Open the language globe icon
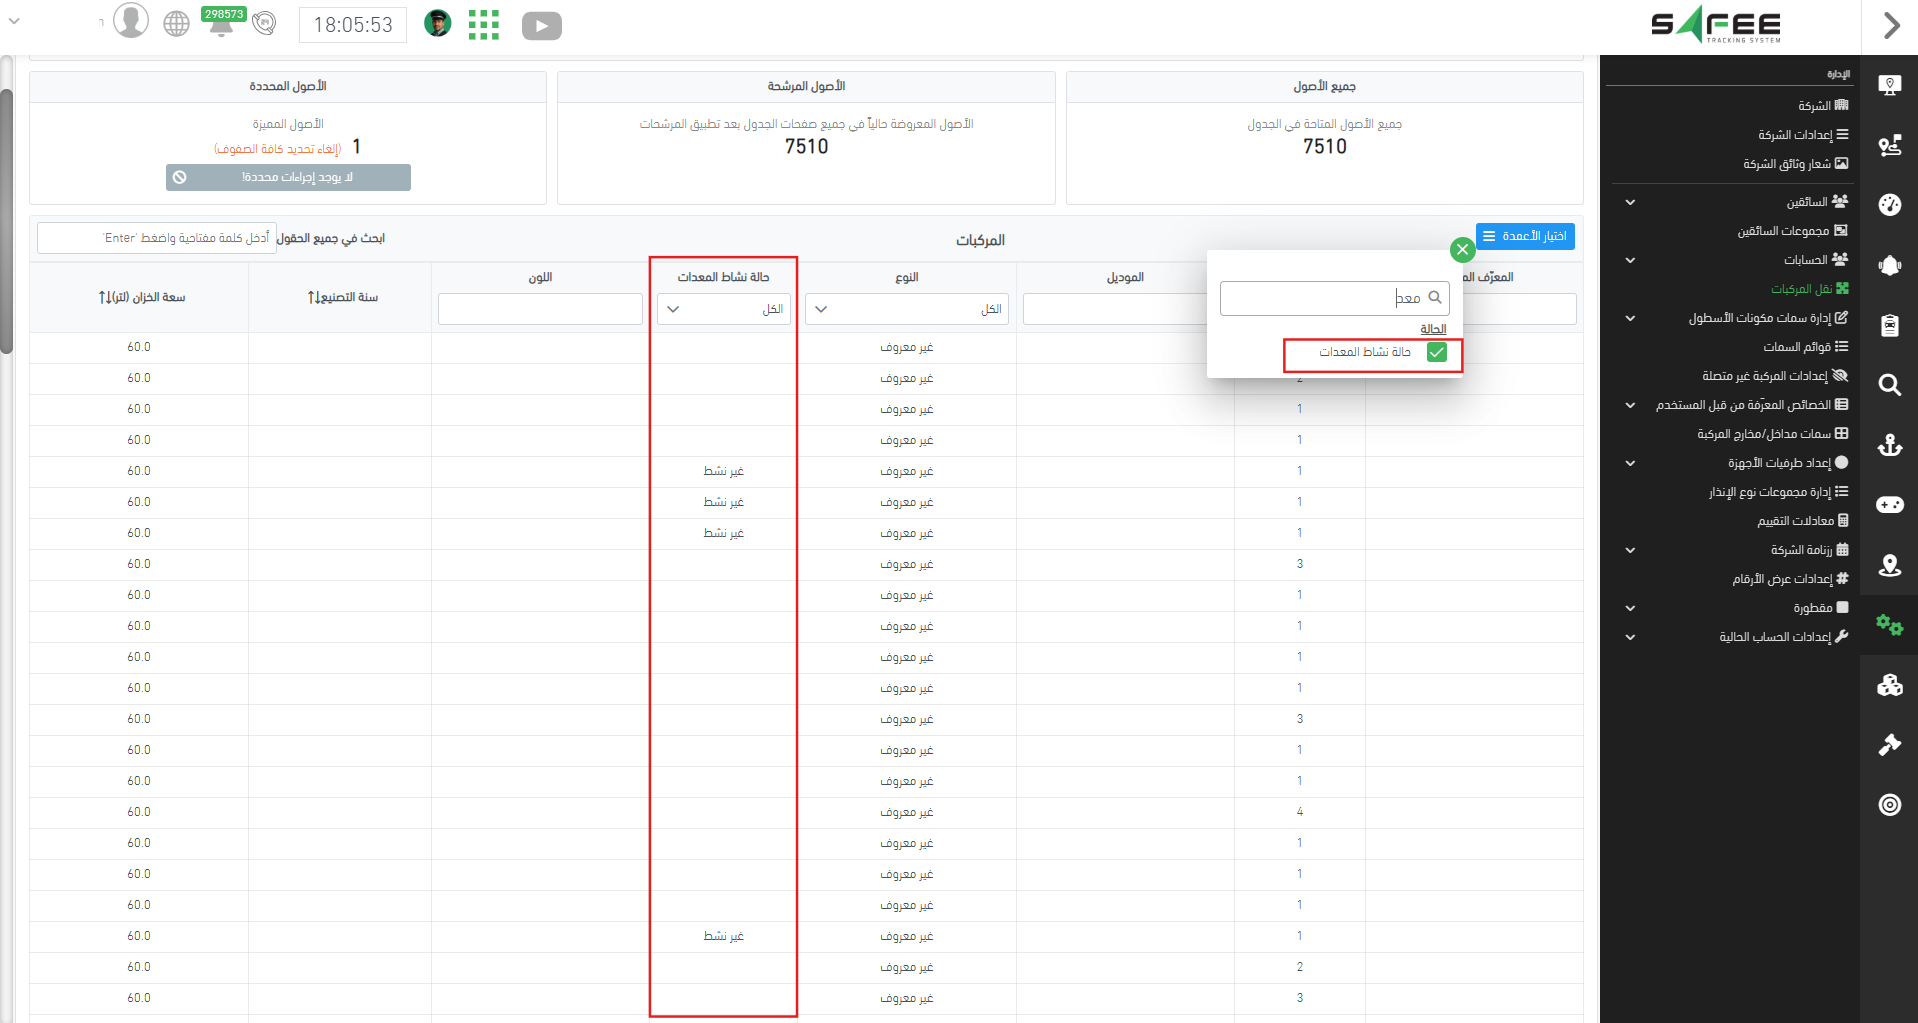The height and width of the screenshot is (1023, 1918). pyautogui.click(x=176, y=24)
